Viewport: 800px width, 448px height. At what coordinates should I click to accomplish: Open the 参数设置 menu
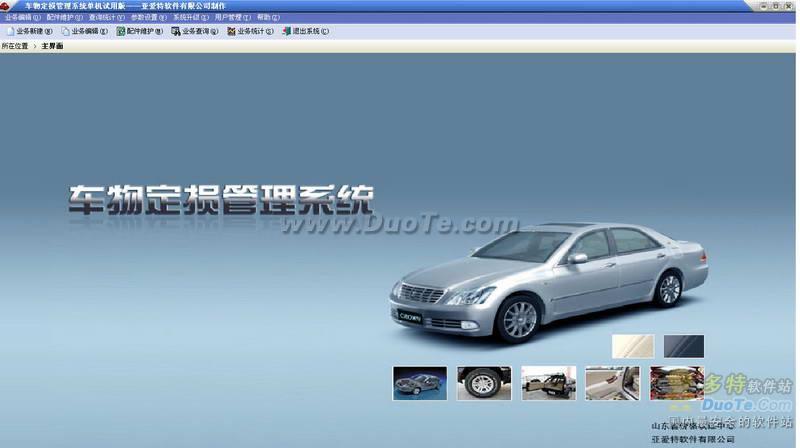[148, 17]
